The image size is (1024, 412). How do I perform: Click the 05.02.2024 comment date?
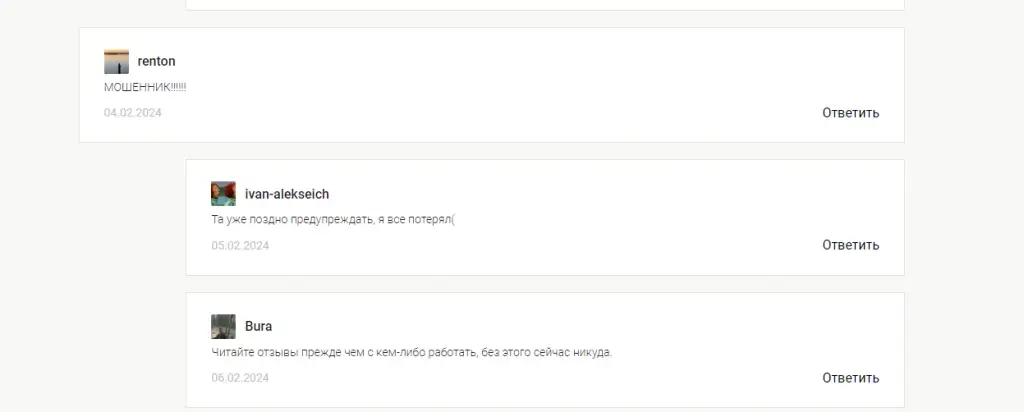[240, 246]
